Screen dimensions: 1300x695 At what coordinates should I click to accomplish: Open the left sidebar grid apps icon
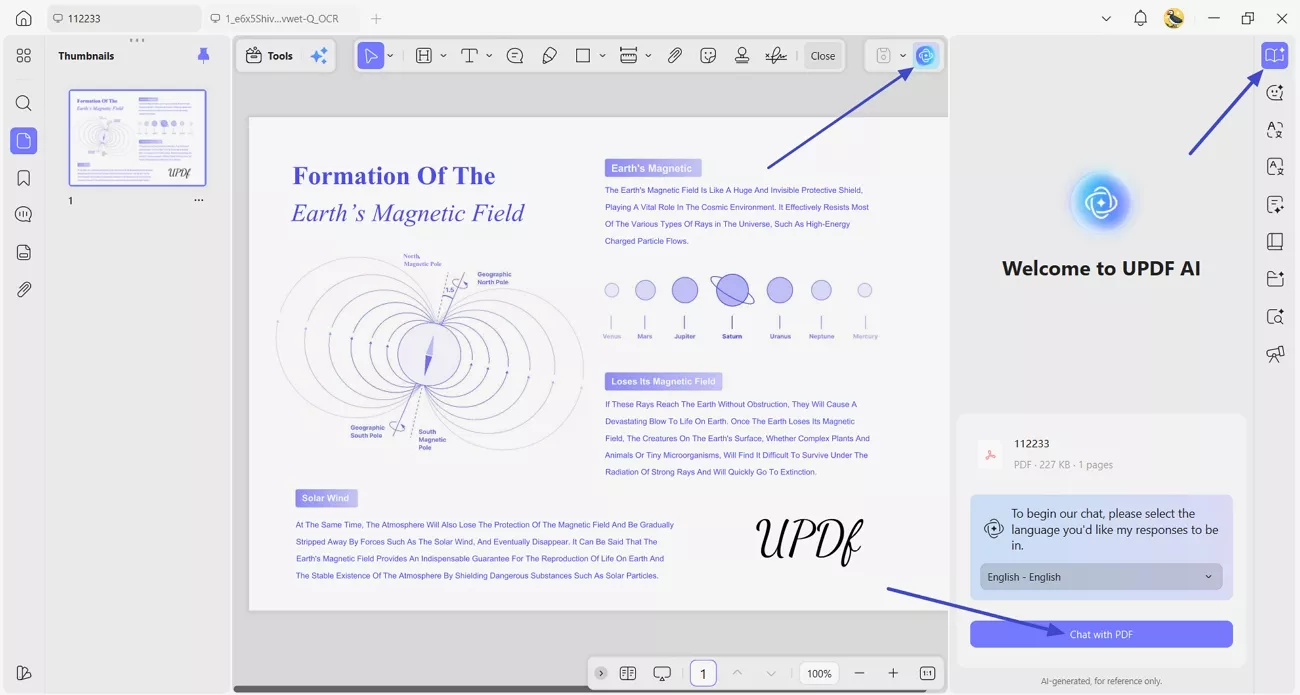(24, 56)
